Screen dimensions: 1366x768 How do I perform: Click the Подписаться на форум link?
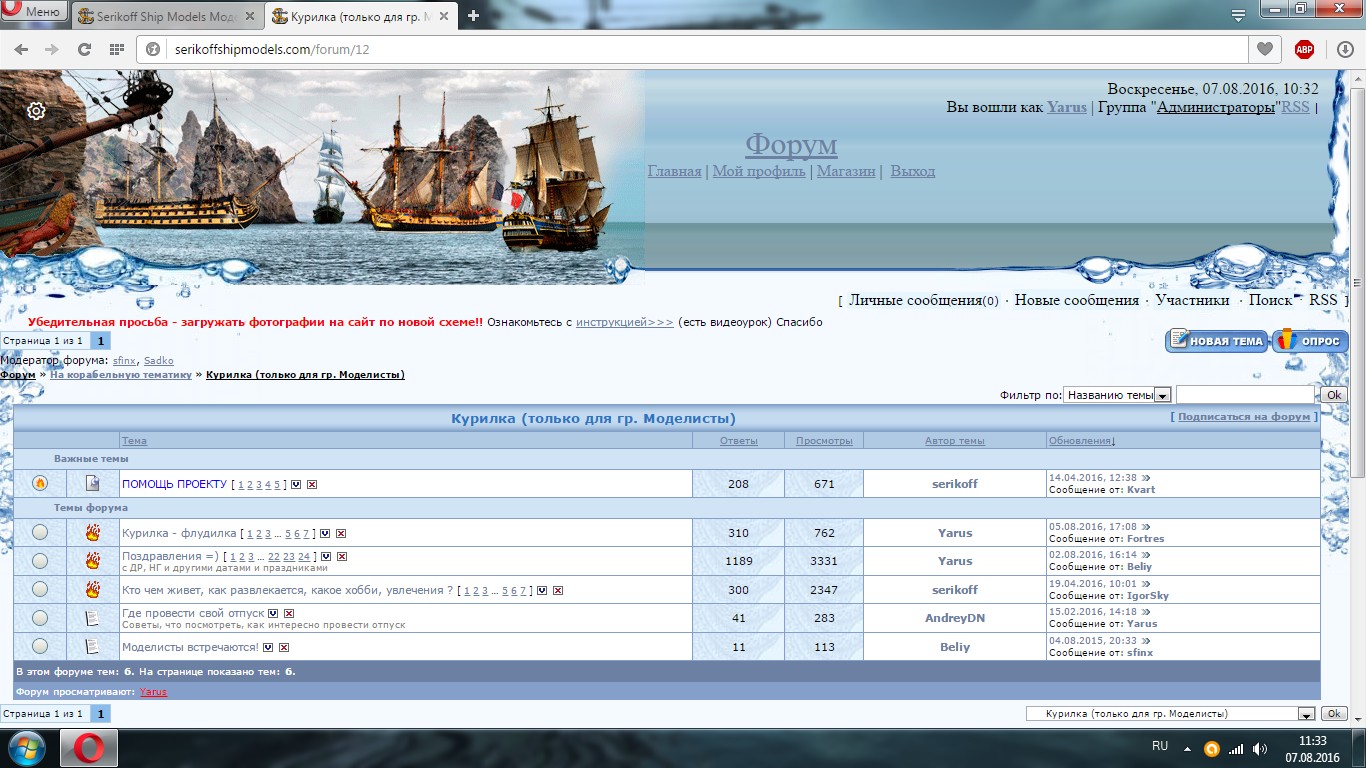click(1244, 417)
